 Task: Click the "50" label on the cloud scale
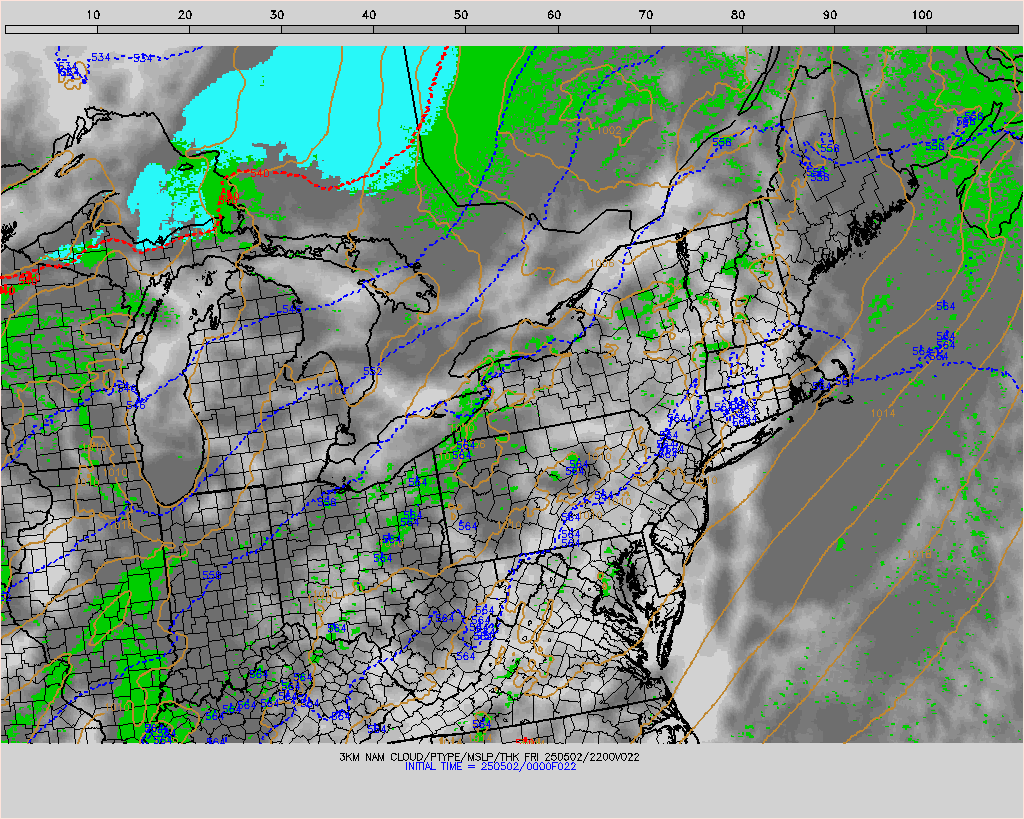coord(461,14)
